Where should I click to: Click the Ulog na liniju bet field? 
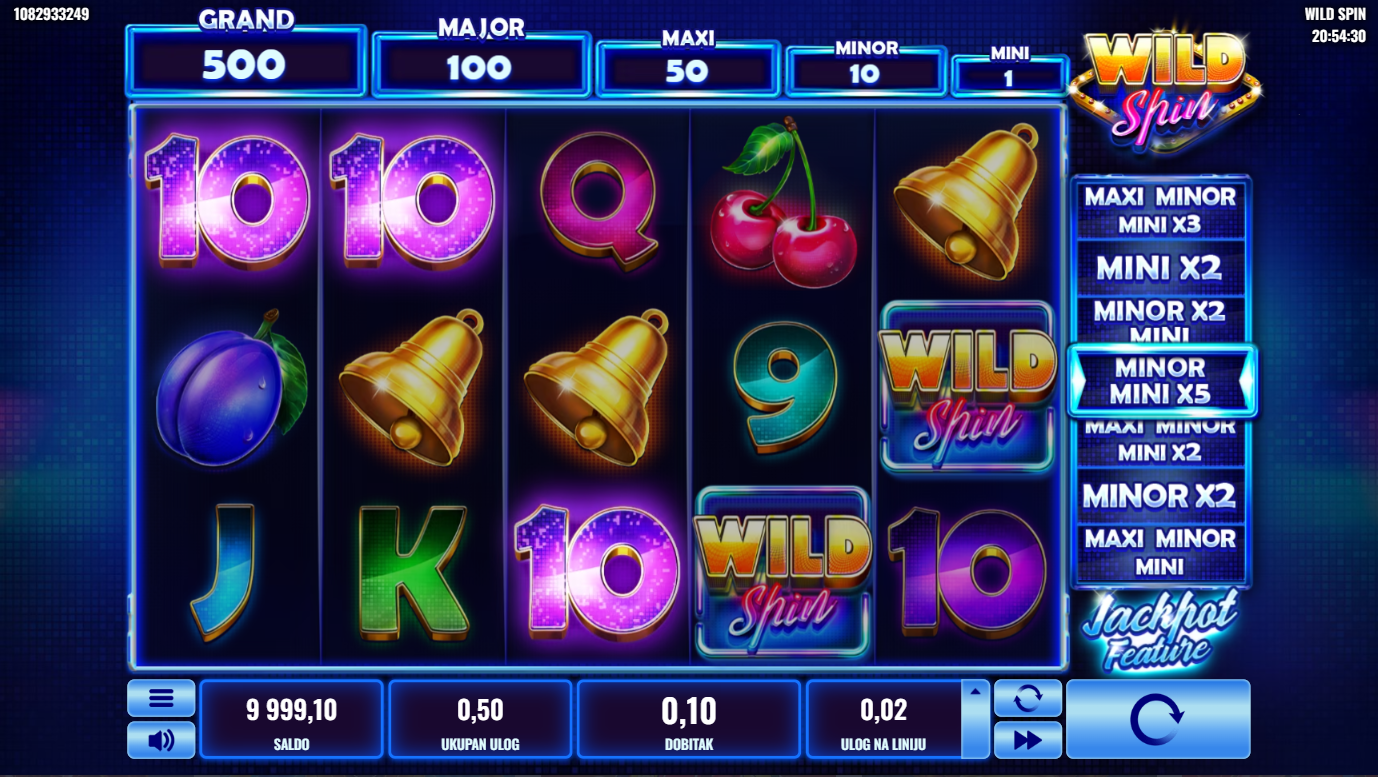pos(884,719)
